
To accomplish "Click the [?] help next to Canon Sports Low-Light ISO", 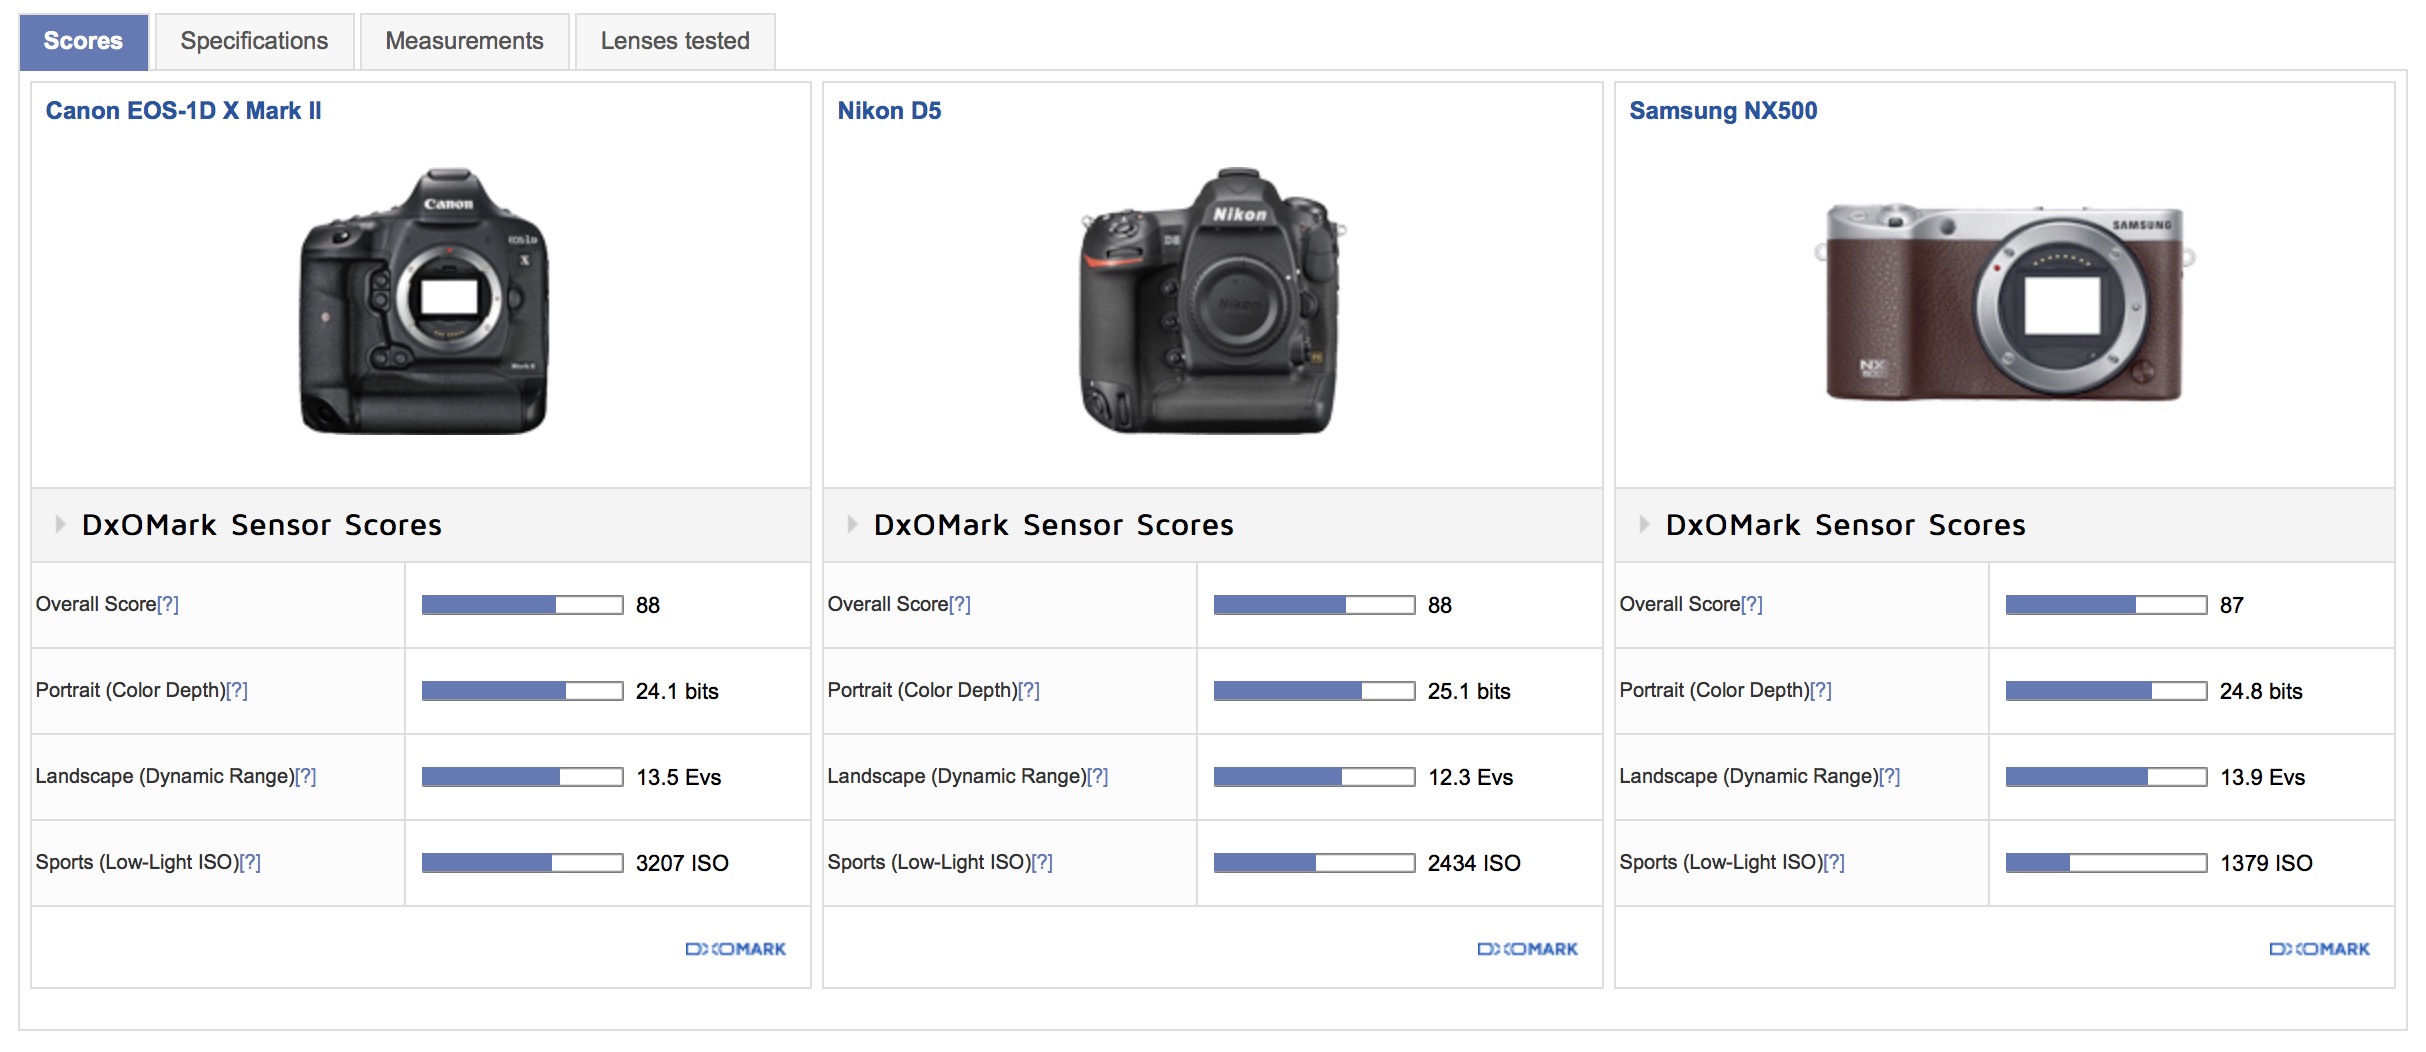I will (x=250, y=862).
